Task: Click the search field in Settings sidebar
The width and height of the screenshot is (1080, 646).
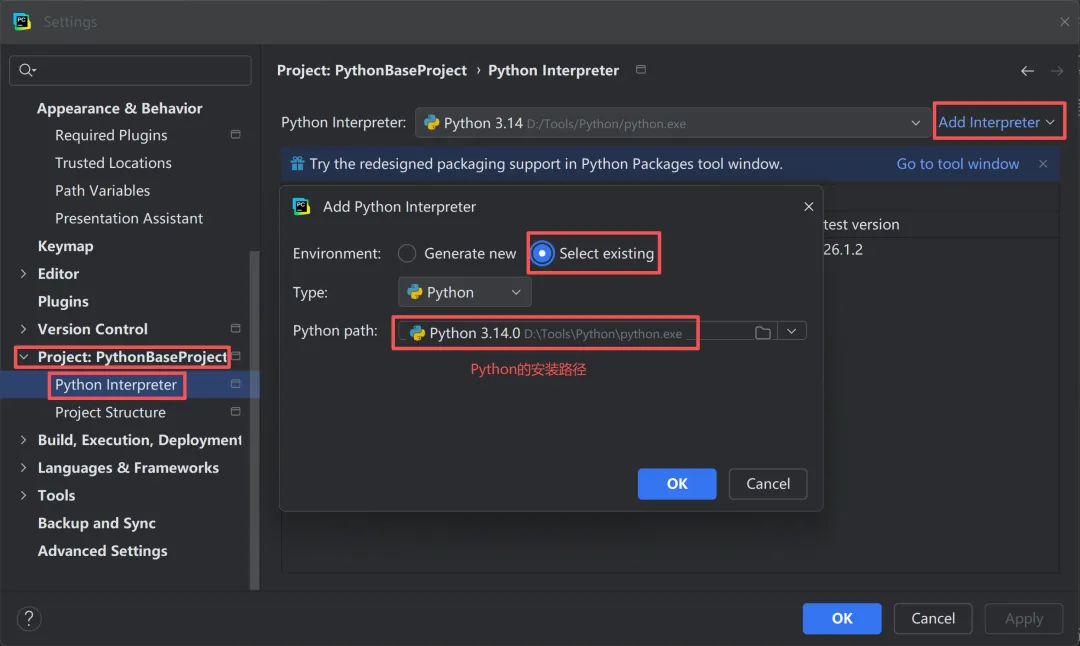Action: point(130,70)
